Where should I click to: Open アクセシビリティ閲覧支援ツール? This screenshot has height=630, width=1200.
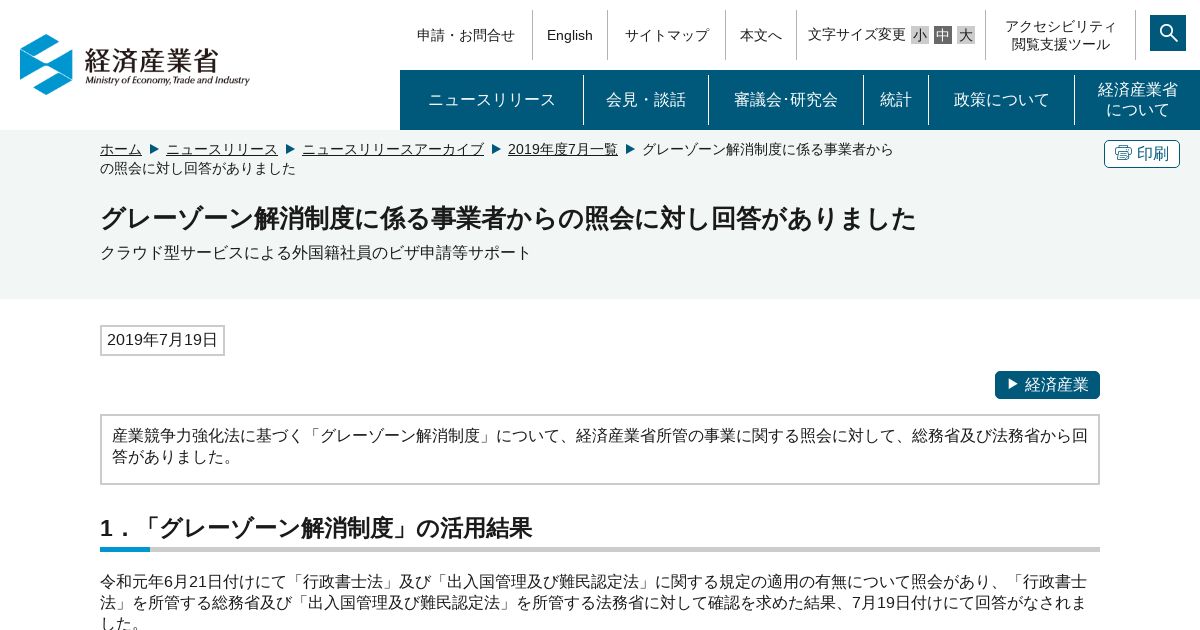click(x=1061, y=35)
